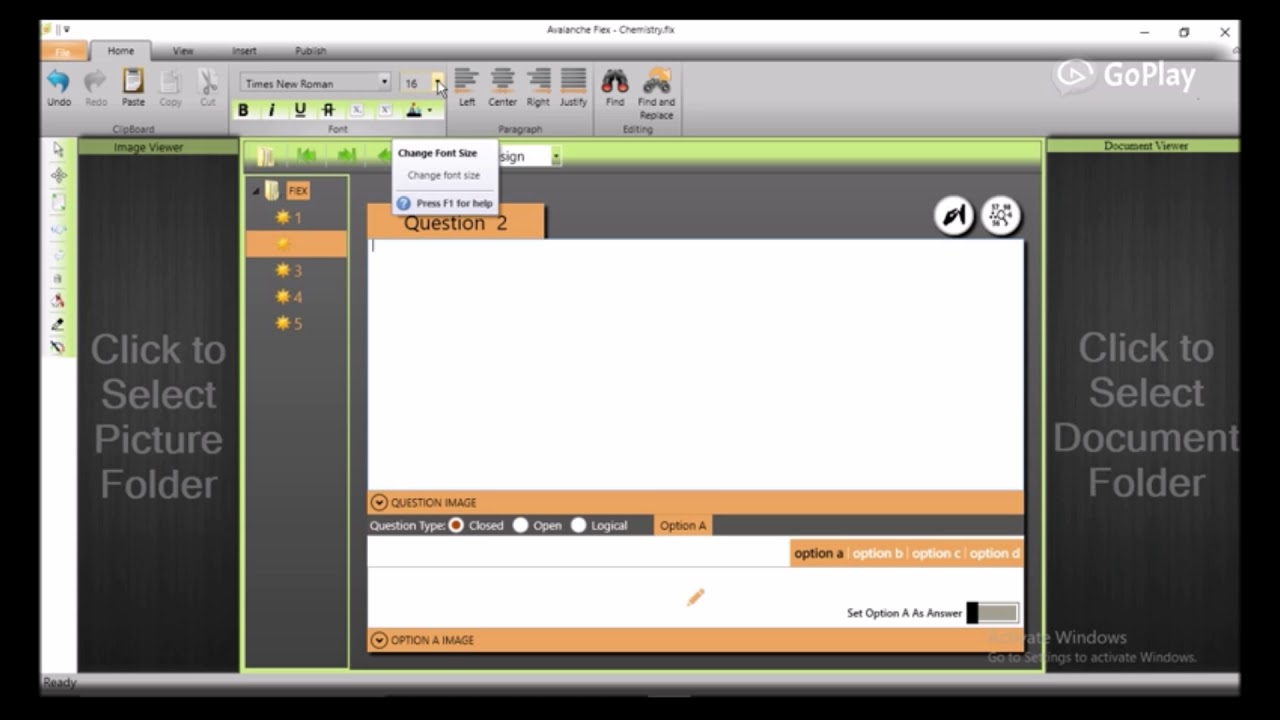Image resolution: width=1280 pixels, height=720 pixels.
Task: Click the Find binoculars icon
Action: tap(615, 81)
